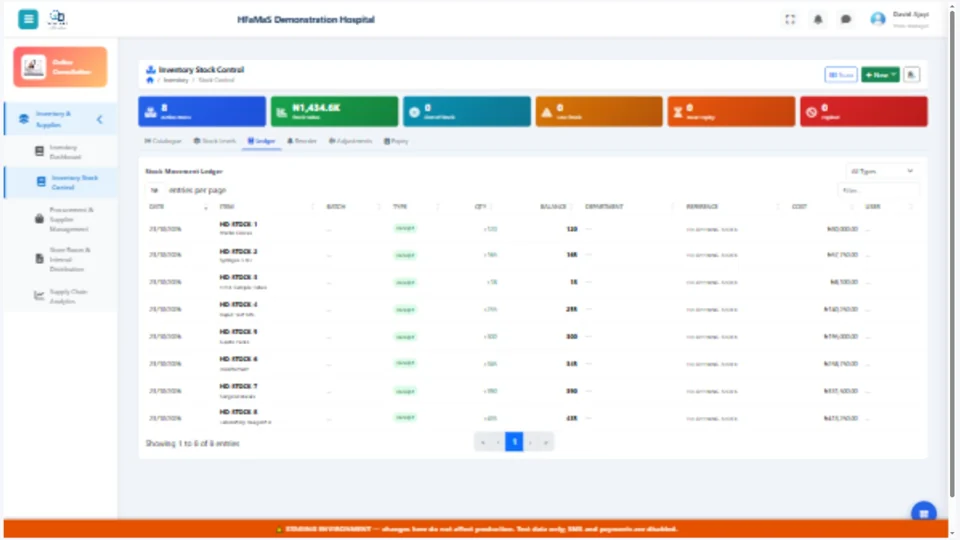
Task: Sort ledger by ITEM column
Action: point(266,207)
